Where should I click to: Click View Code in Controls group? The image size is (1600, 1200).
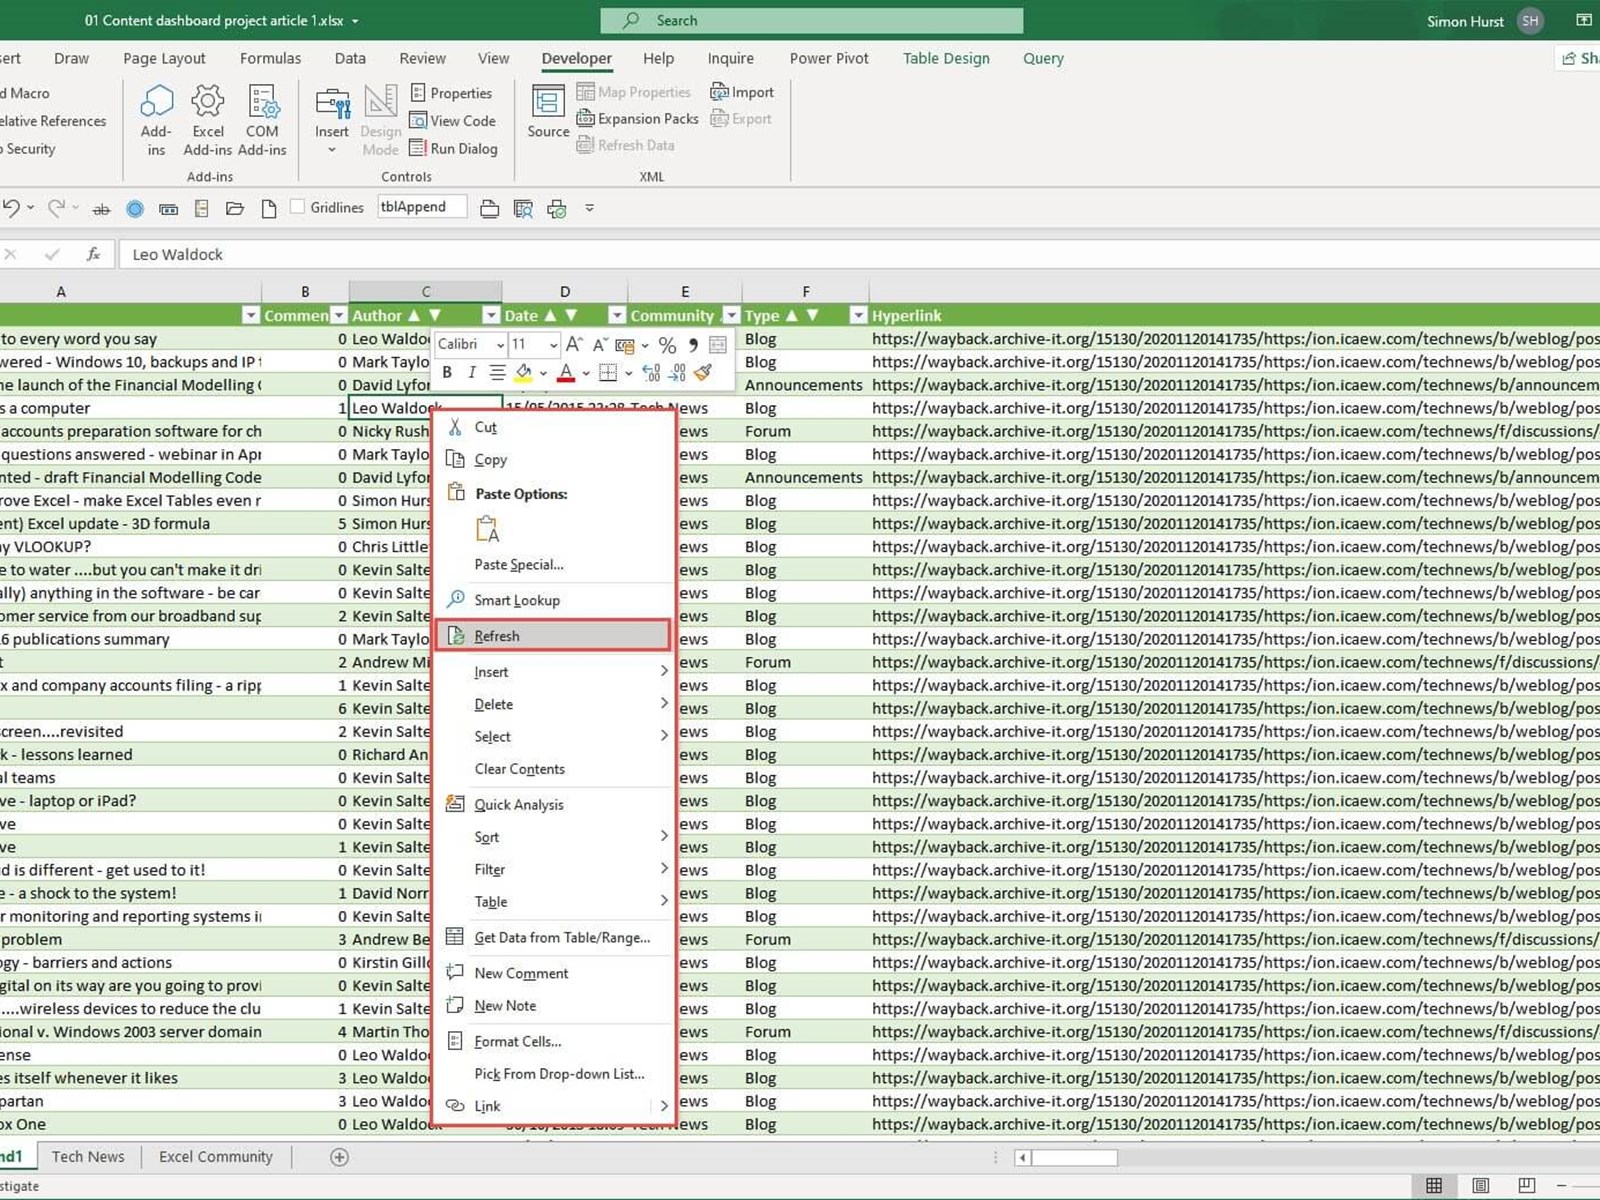click(452, 121)
